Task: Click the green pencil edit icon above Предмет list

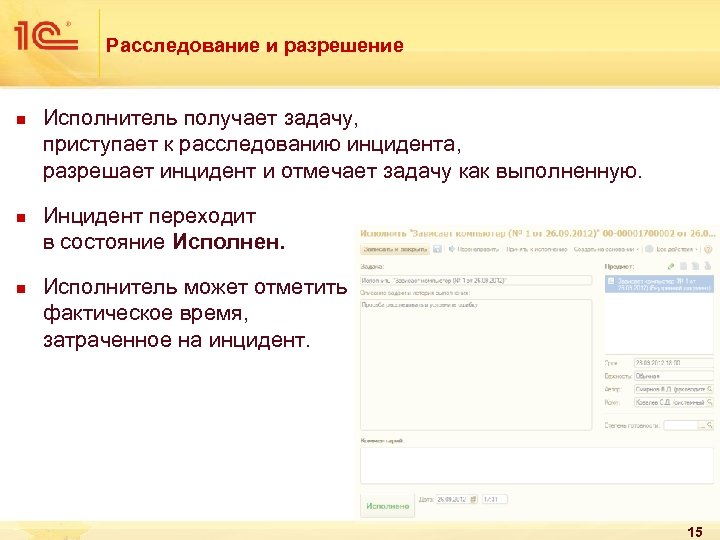Action: pos(671,266)
